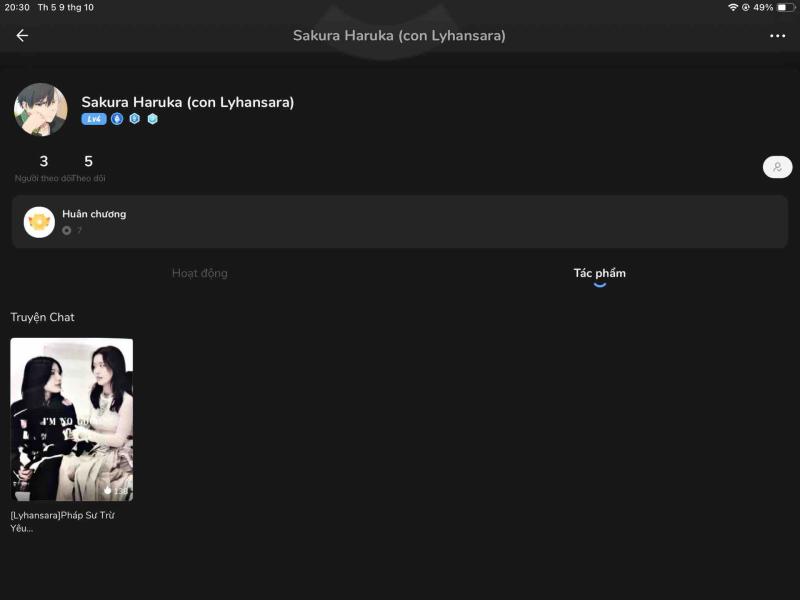
Task: View the 5 following count
Action: (x=88, y=162)
